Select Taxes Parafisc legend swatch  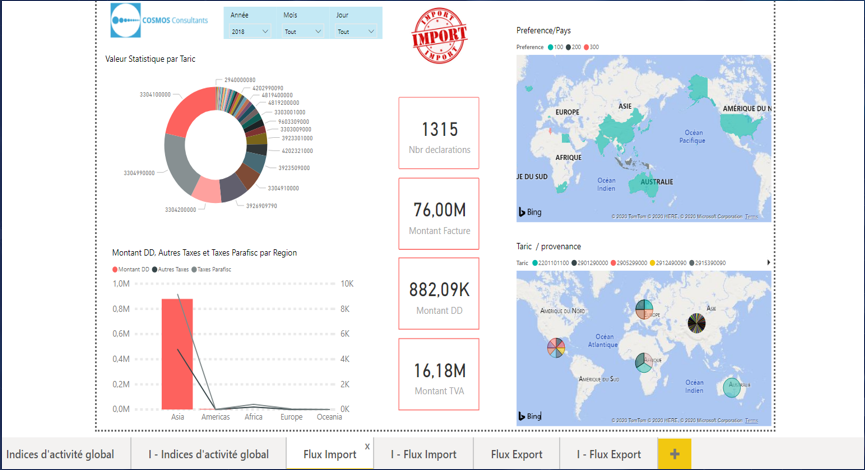pyautogui.click(x=194, y=269)
